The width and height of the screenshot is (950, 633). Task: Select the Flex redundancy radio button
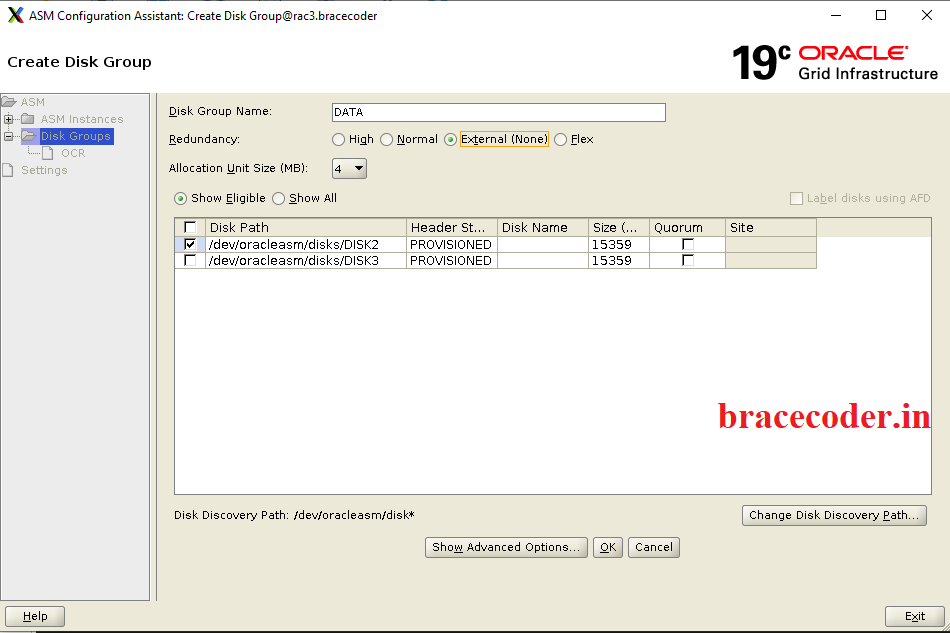pos(561,140)
